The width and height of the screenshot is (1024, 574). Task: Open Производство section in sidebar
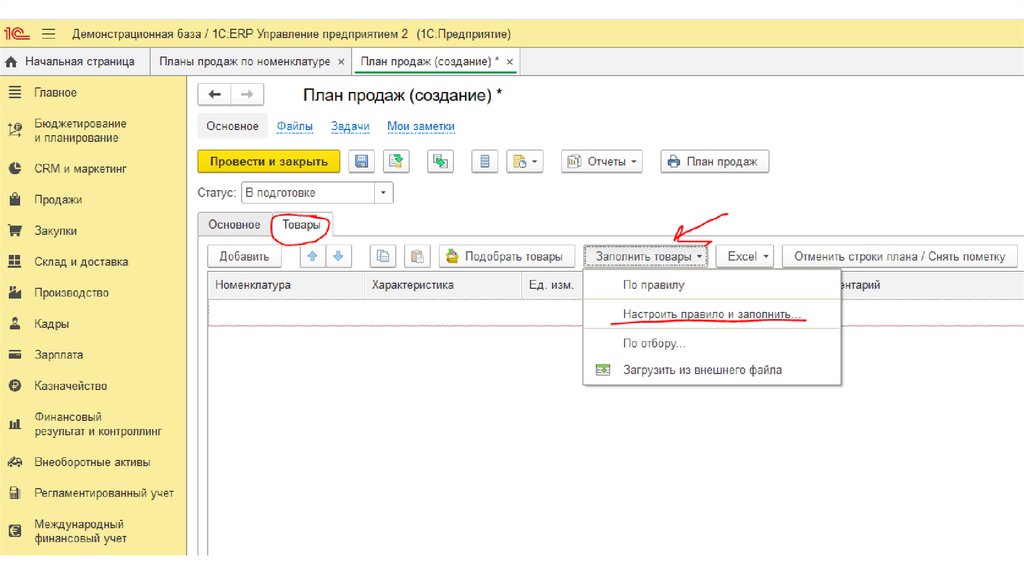pos(71,293)
